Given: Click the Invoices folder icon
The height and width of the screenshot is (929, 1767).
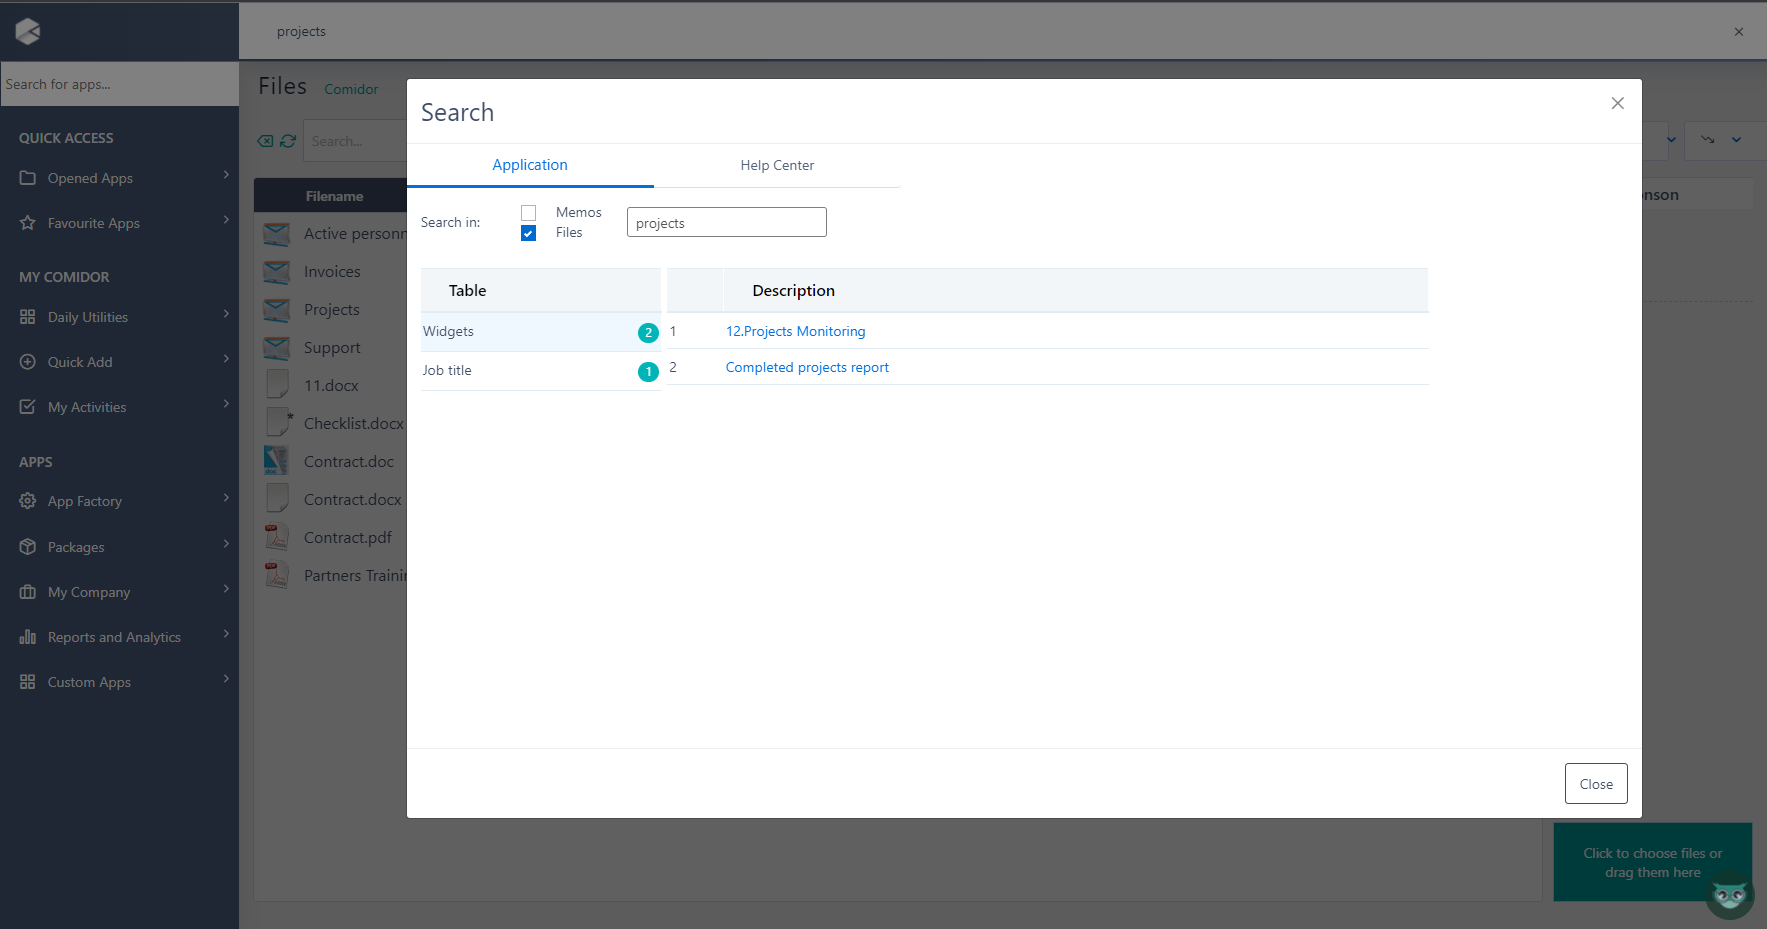Looking at the screenshot, I should point(277,272).
